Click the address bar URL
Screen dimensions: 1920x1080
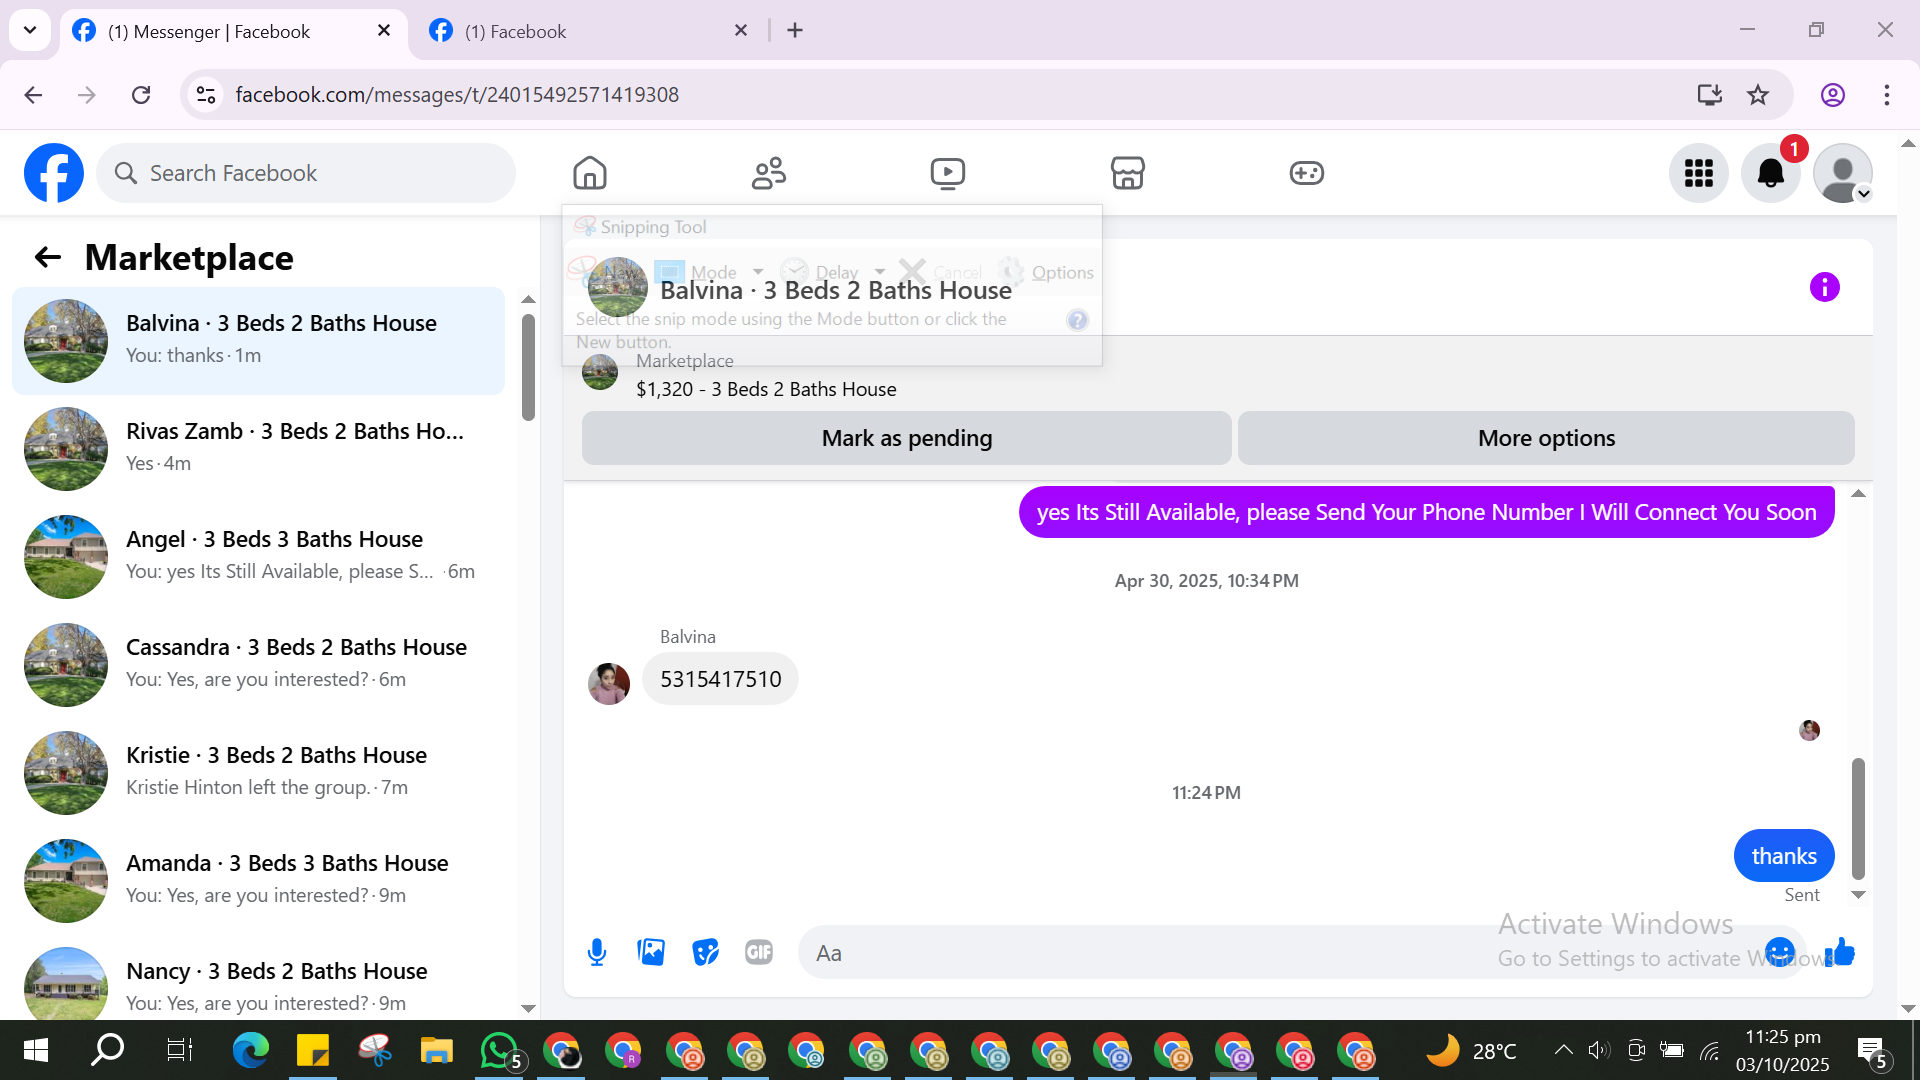click(457, 95)
